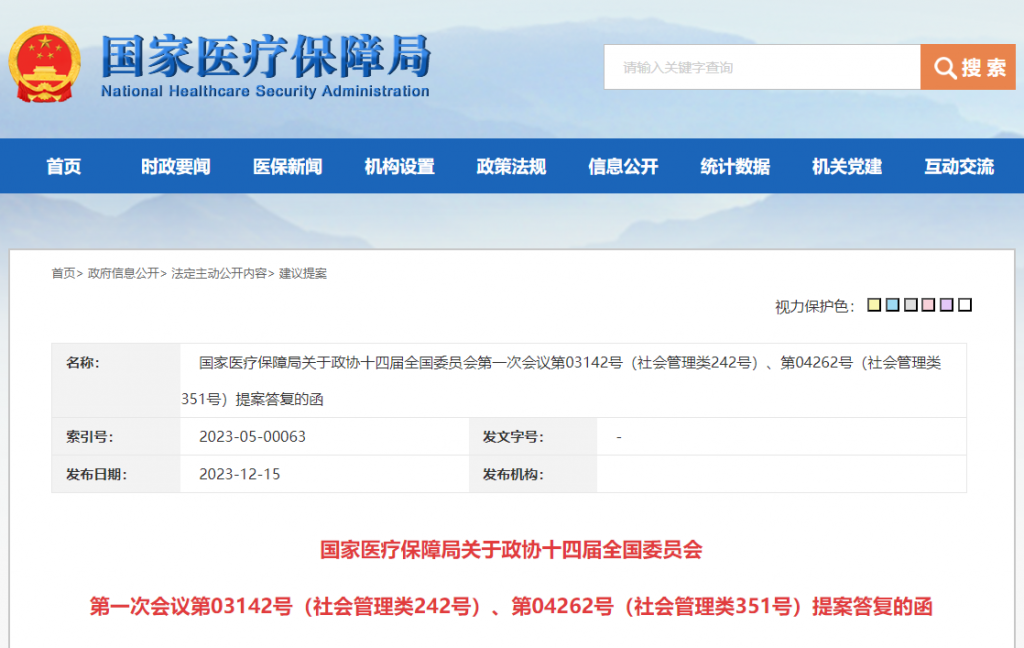Viewport: 1024px width, 648px height.
Task: Open the 医保新闻 menu item
Action: pyautogui.click(x=287, y=167)
